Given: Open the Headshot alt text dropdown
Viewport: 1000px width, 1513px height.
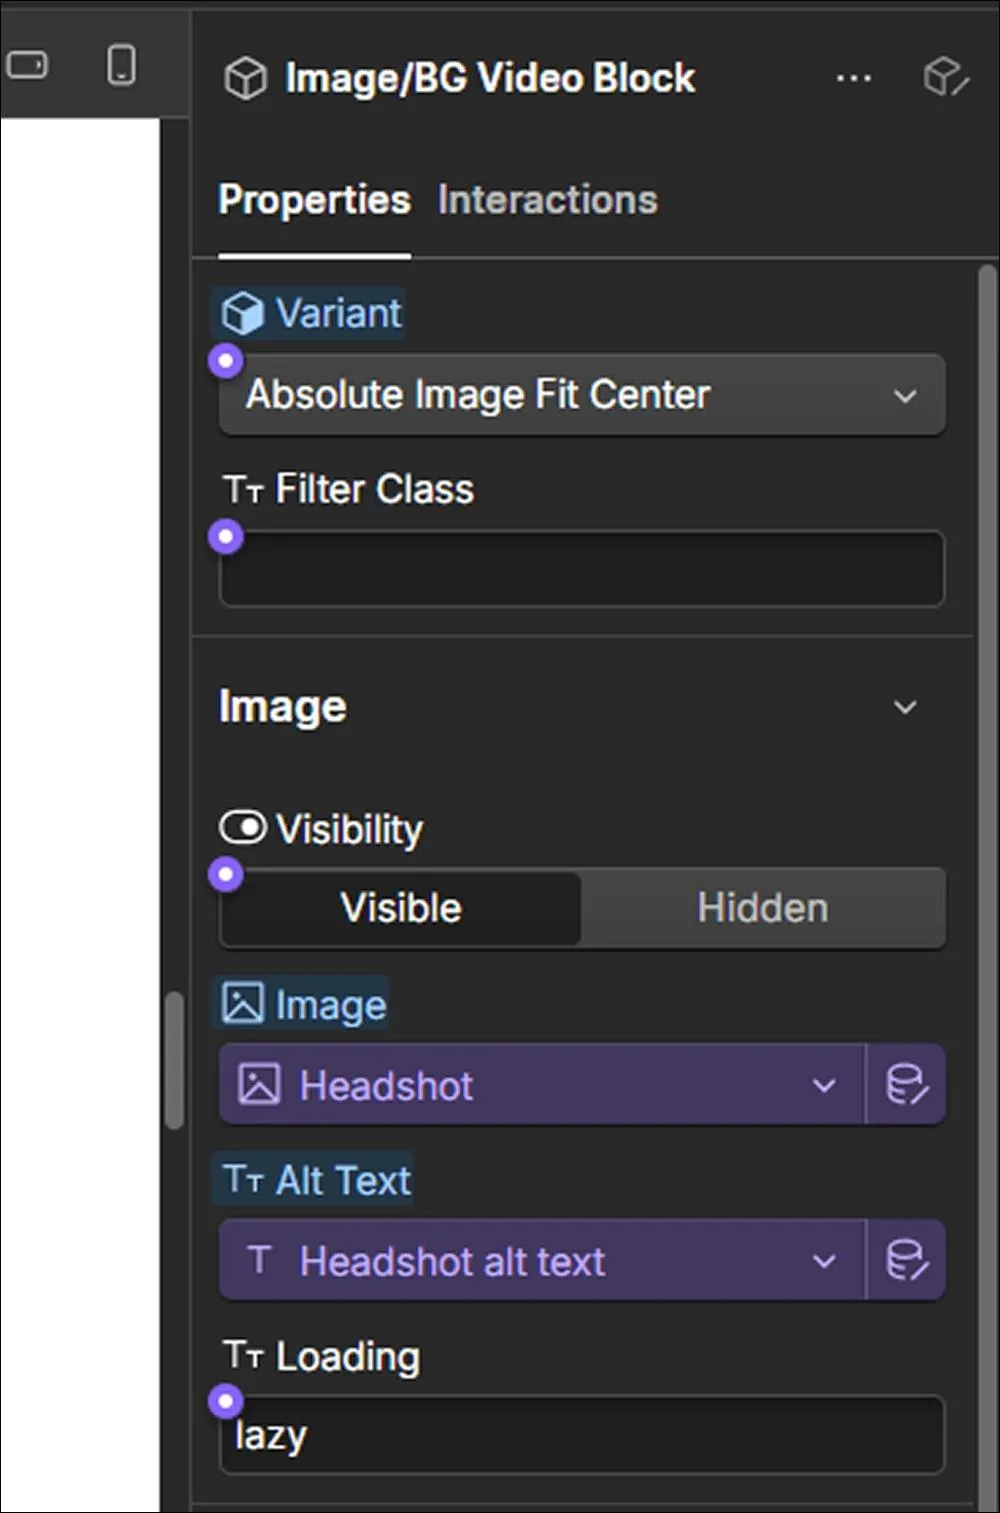Looking at the screenshot, I should 541,1261.
